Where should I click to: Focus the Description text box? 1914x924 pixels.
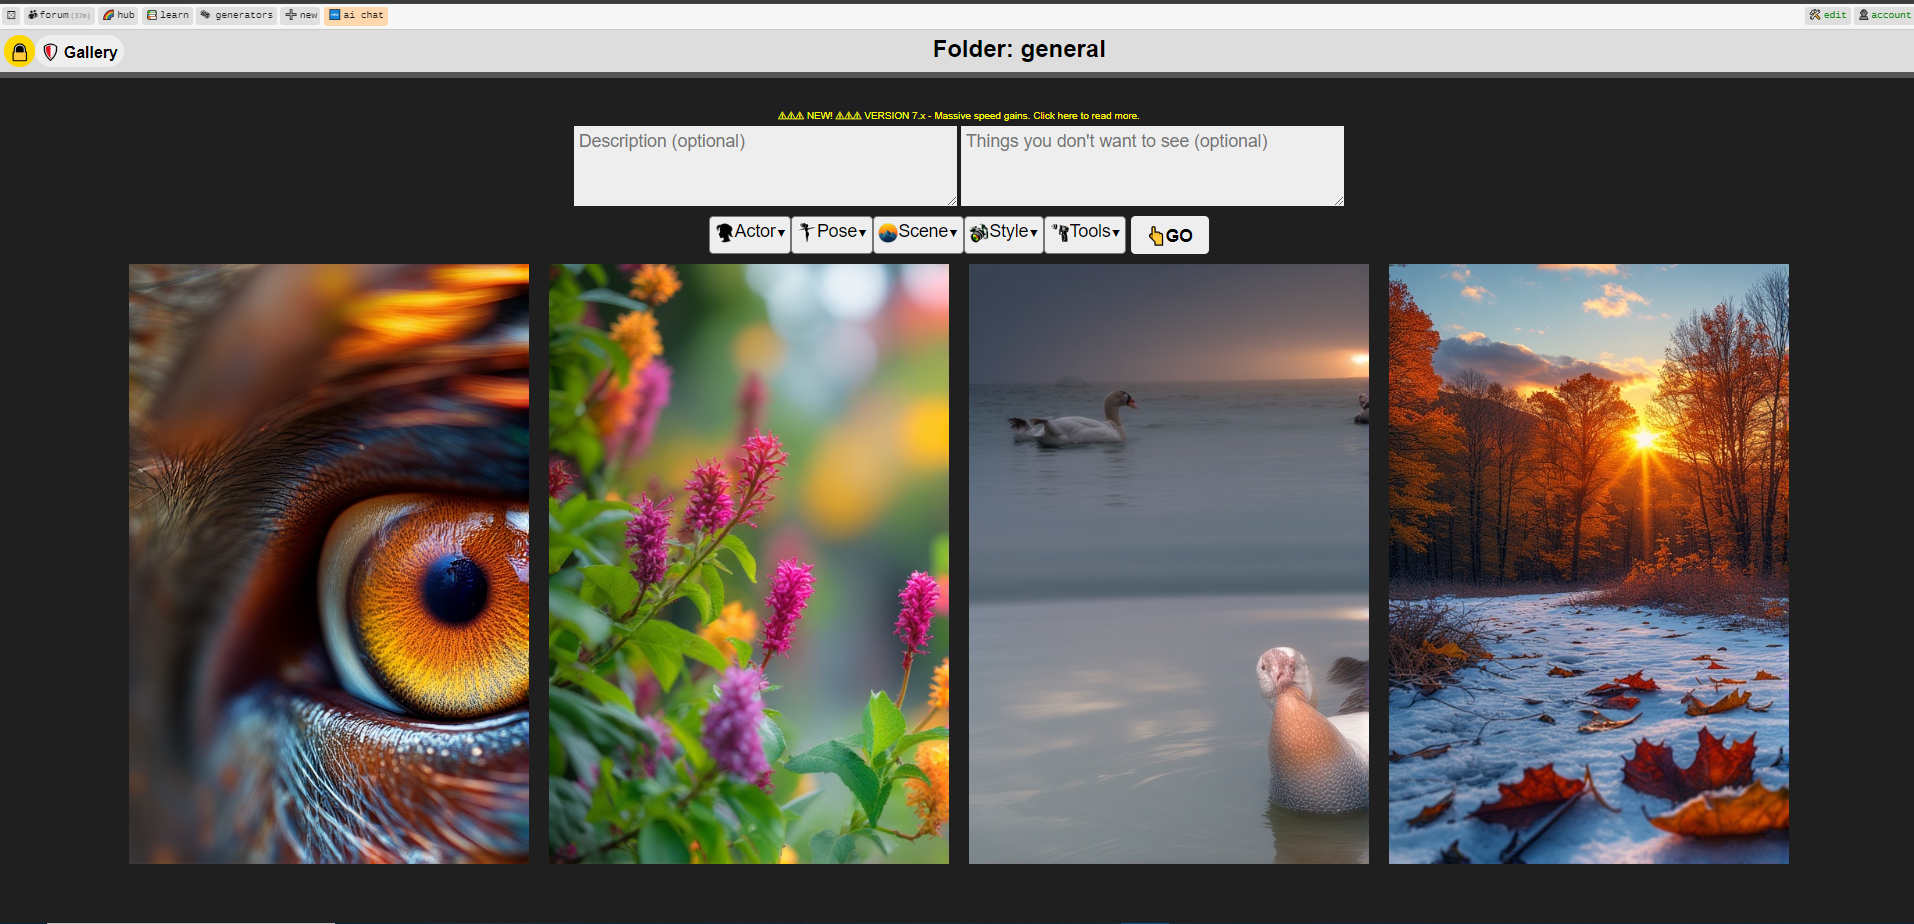click(x=765, y=166)
